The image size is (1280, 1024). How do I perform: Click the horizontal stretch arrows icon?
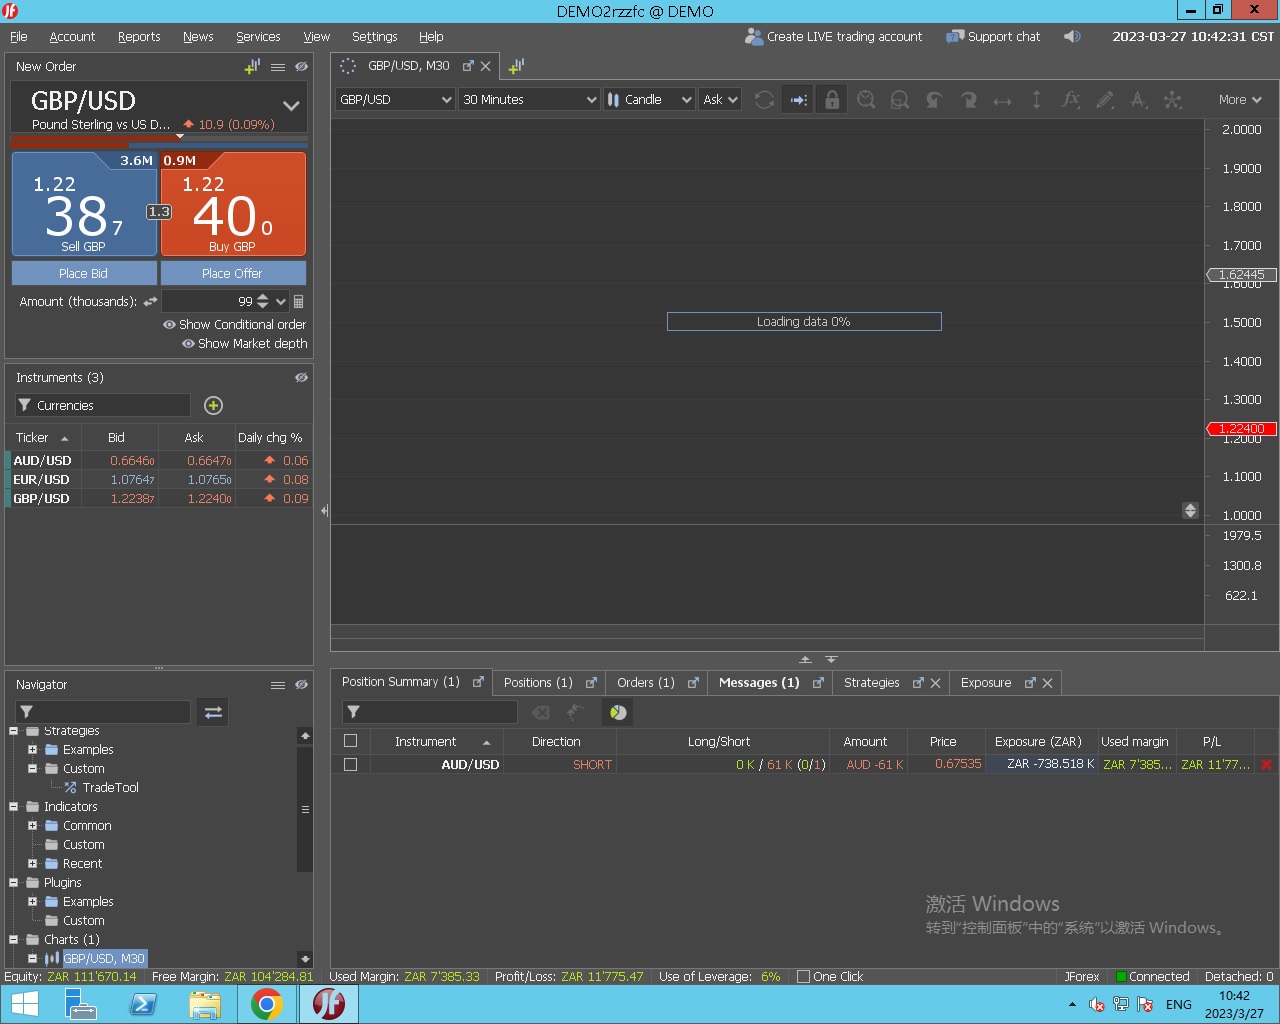pyautogui.click(x=1002, y=101)
